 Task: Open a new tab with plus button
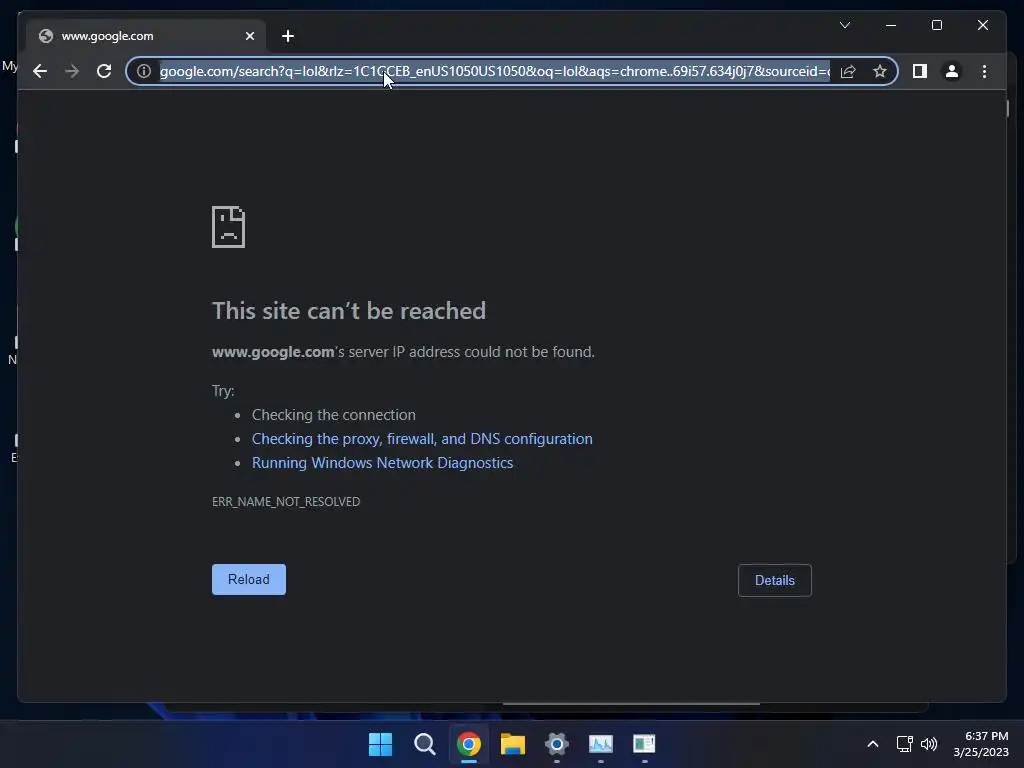[288, 36]
